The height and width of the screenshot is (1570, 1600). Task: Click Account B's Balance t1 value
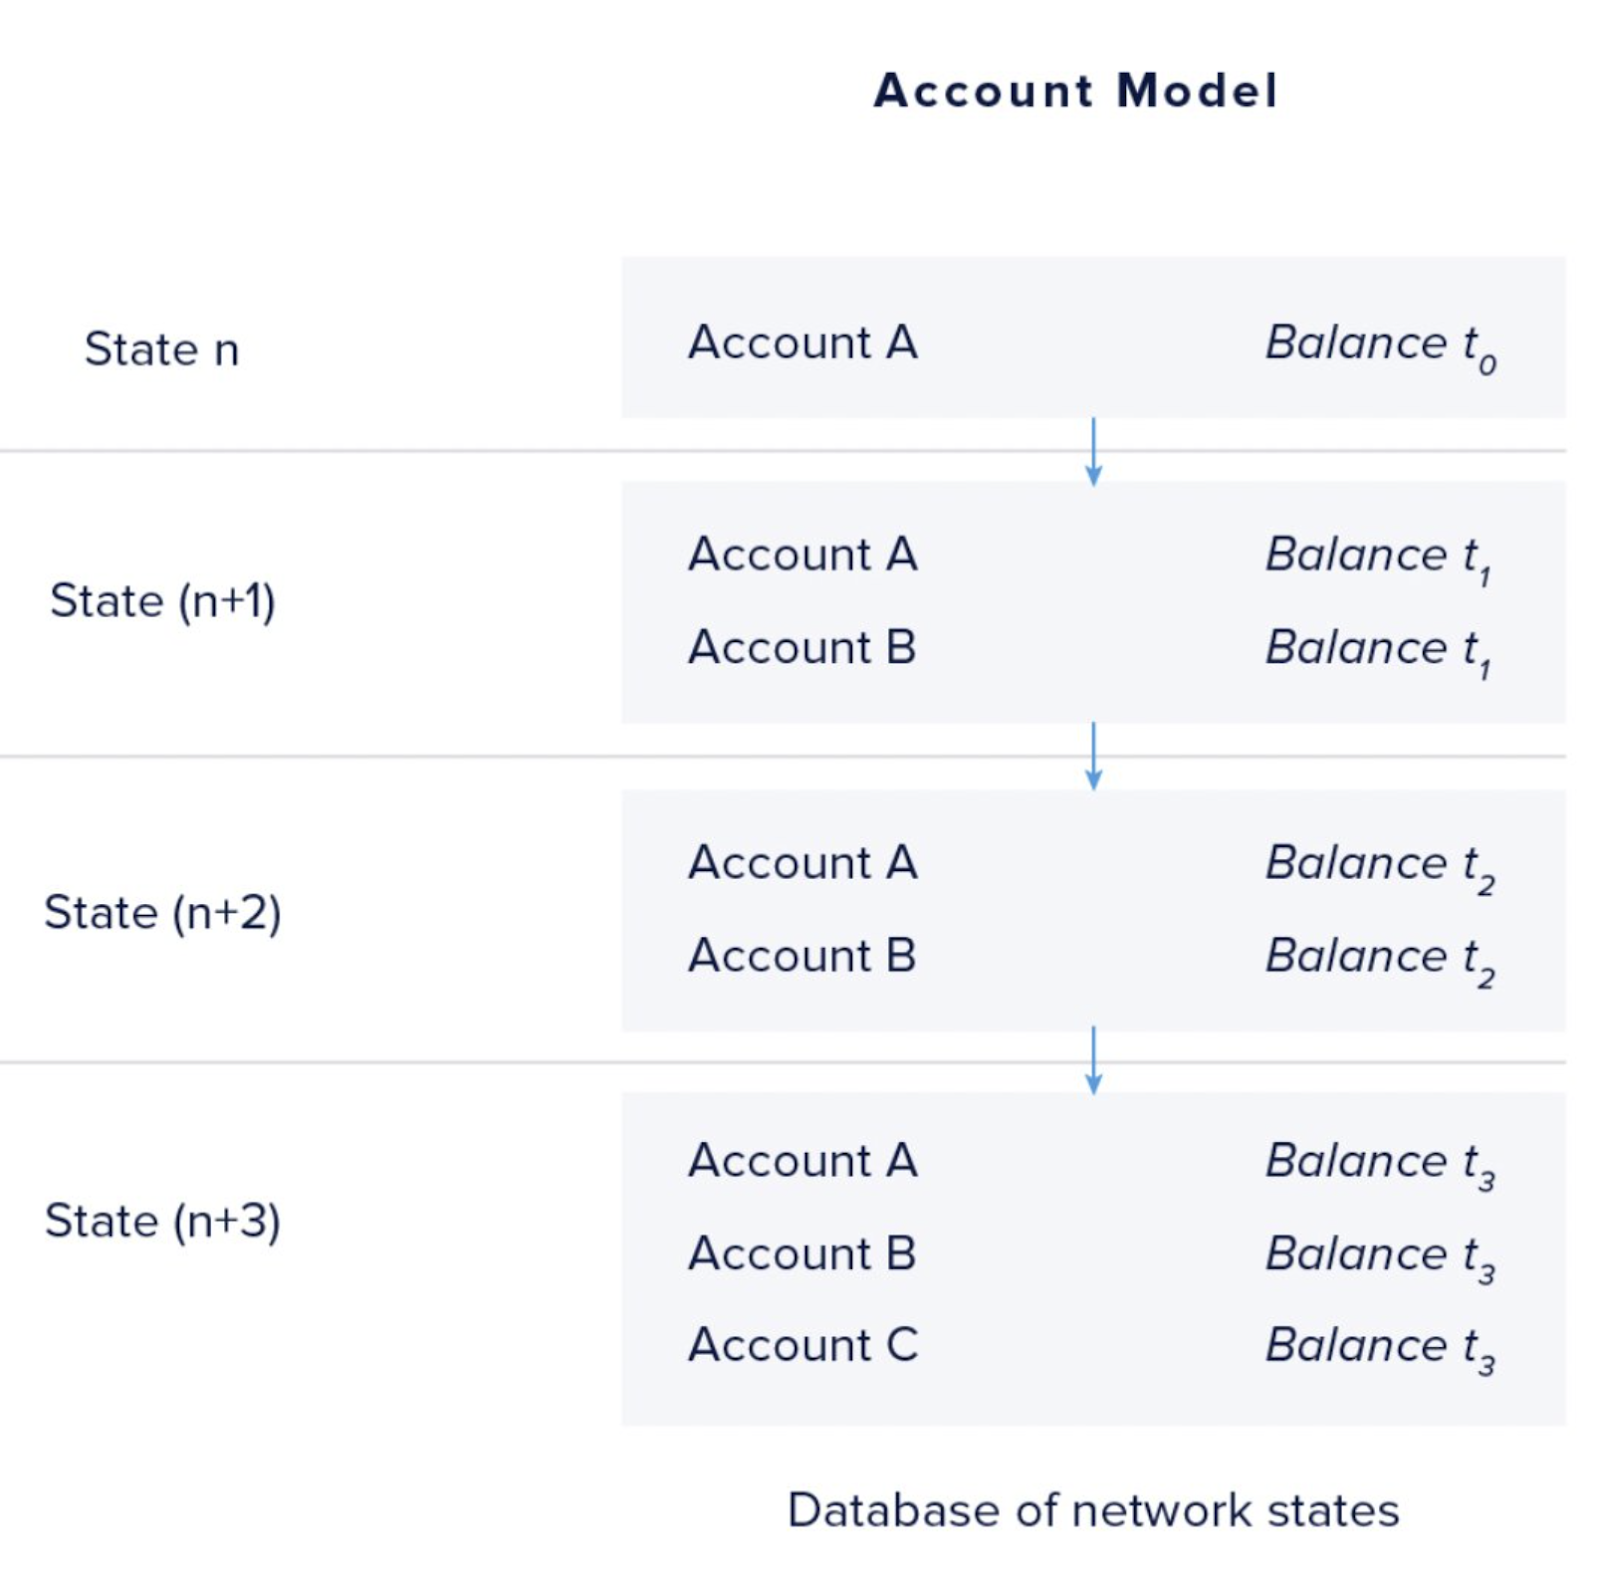(1378, 650)
